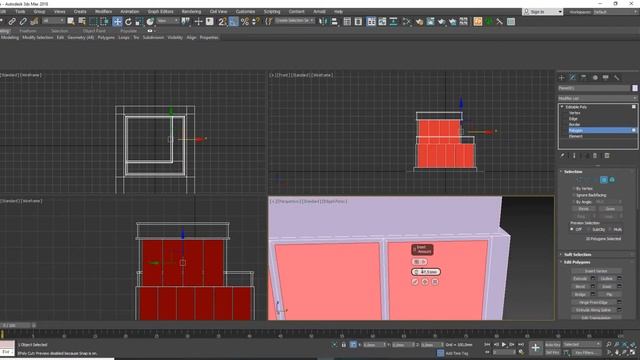Image resolution: width=640 pixels, height=360 pixels.
Task: Open the Modifiers menu
Action: click(103, 11)
